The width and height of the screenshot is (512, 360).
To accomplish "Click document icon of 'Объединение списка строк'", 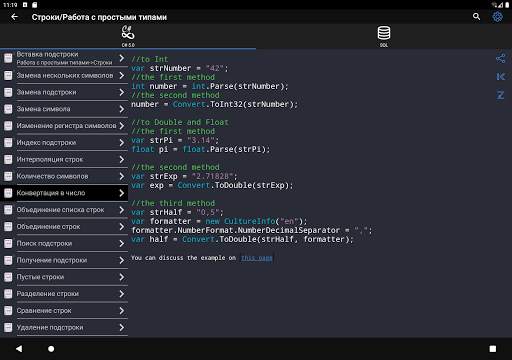I will coord(8,210).
